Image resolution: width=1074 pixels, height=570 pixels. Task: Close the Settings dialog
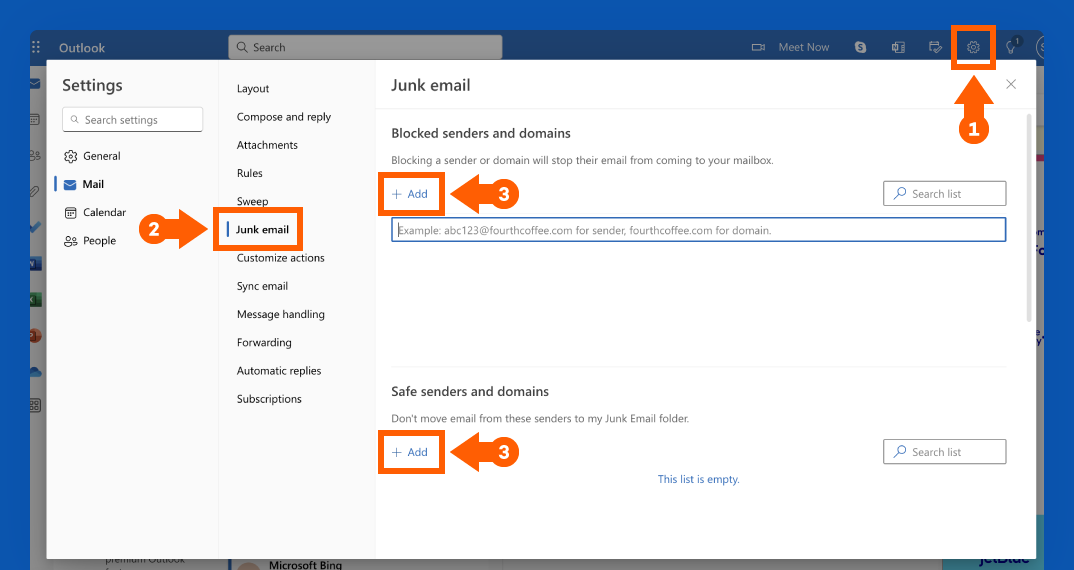coord(1011,84)
